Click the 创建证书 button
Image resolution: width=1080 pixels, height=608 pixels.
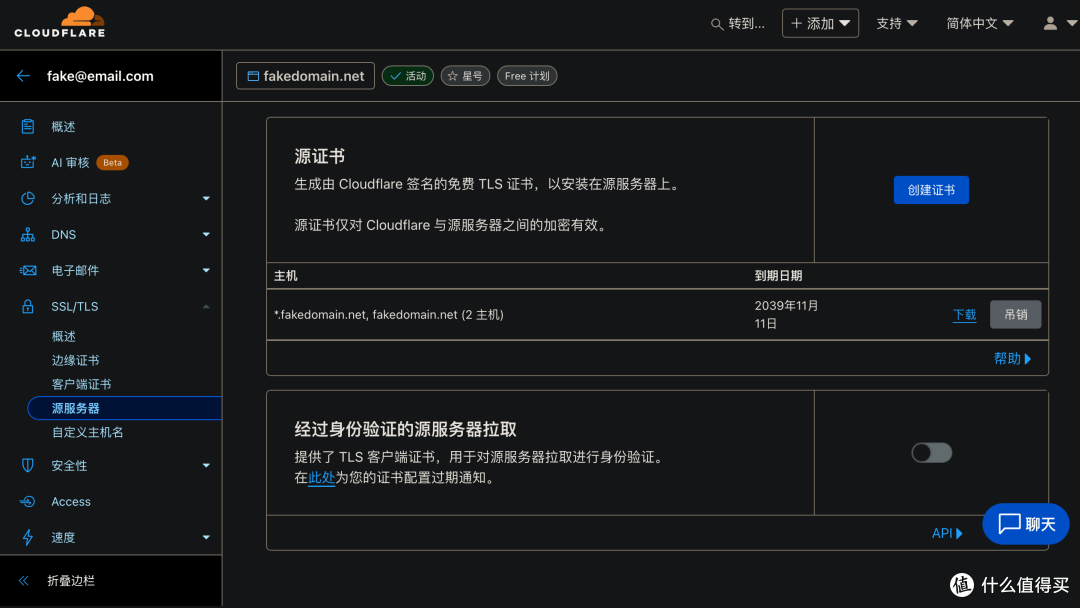931,189
